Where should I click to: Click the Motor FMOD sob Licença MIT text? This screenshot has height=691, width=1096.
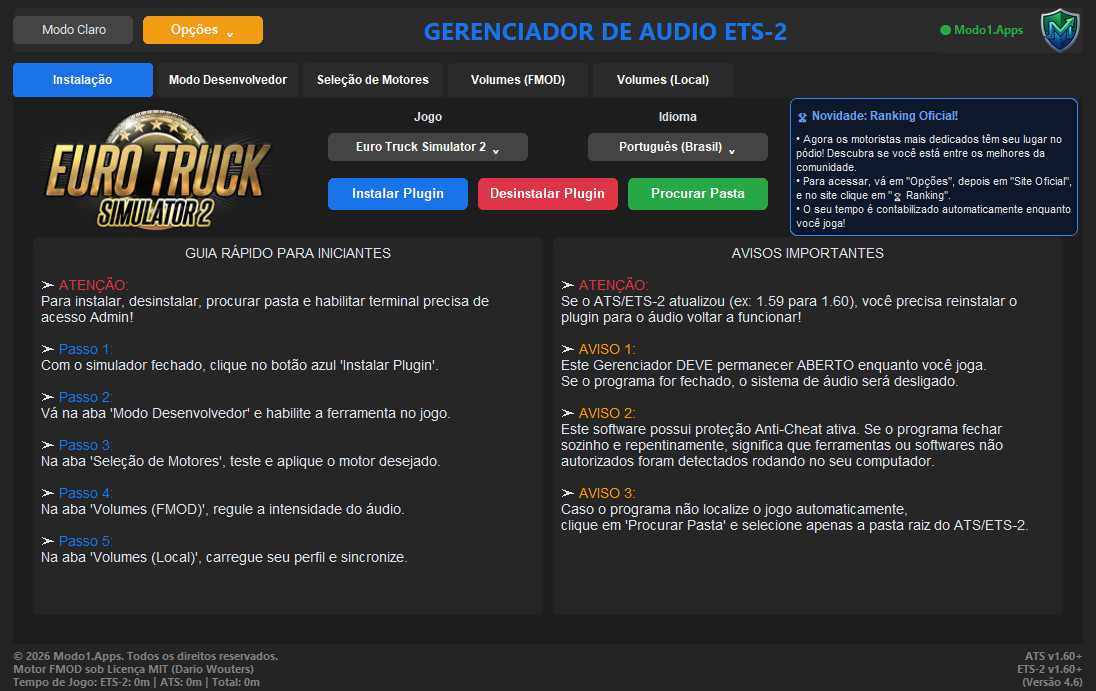134,669
